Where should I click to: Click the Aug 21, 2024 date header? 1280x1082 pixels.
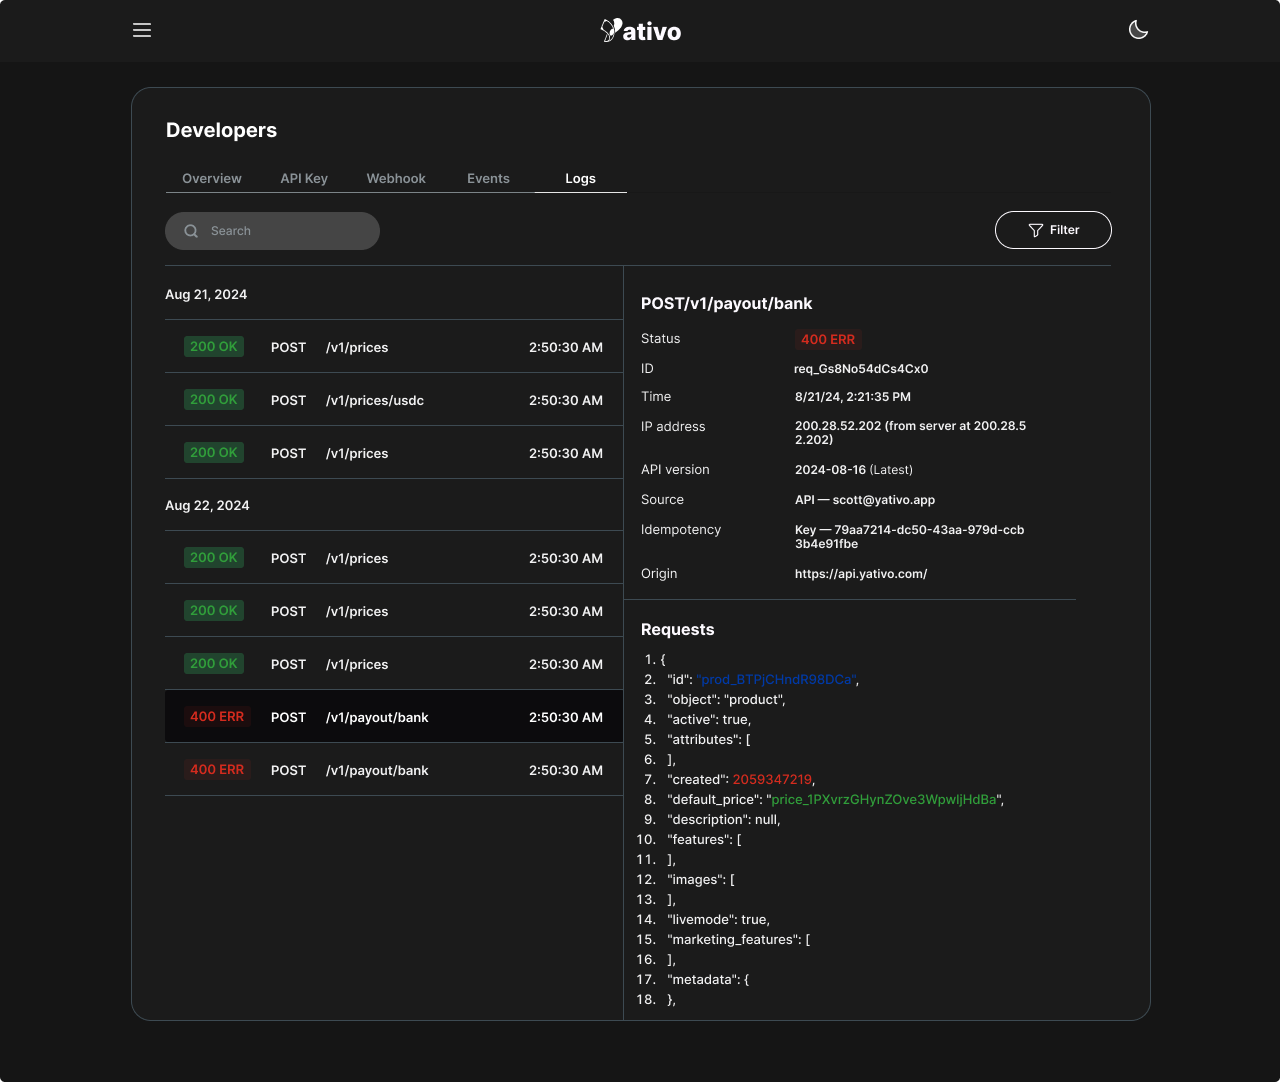[206, 294]
